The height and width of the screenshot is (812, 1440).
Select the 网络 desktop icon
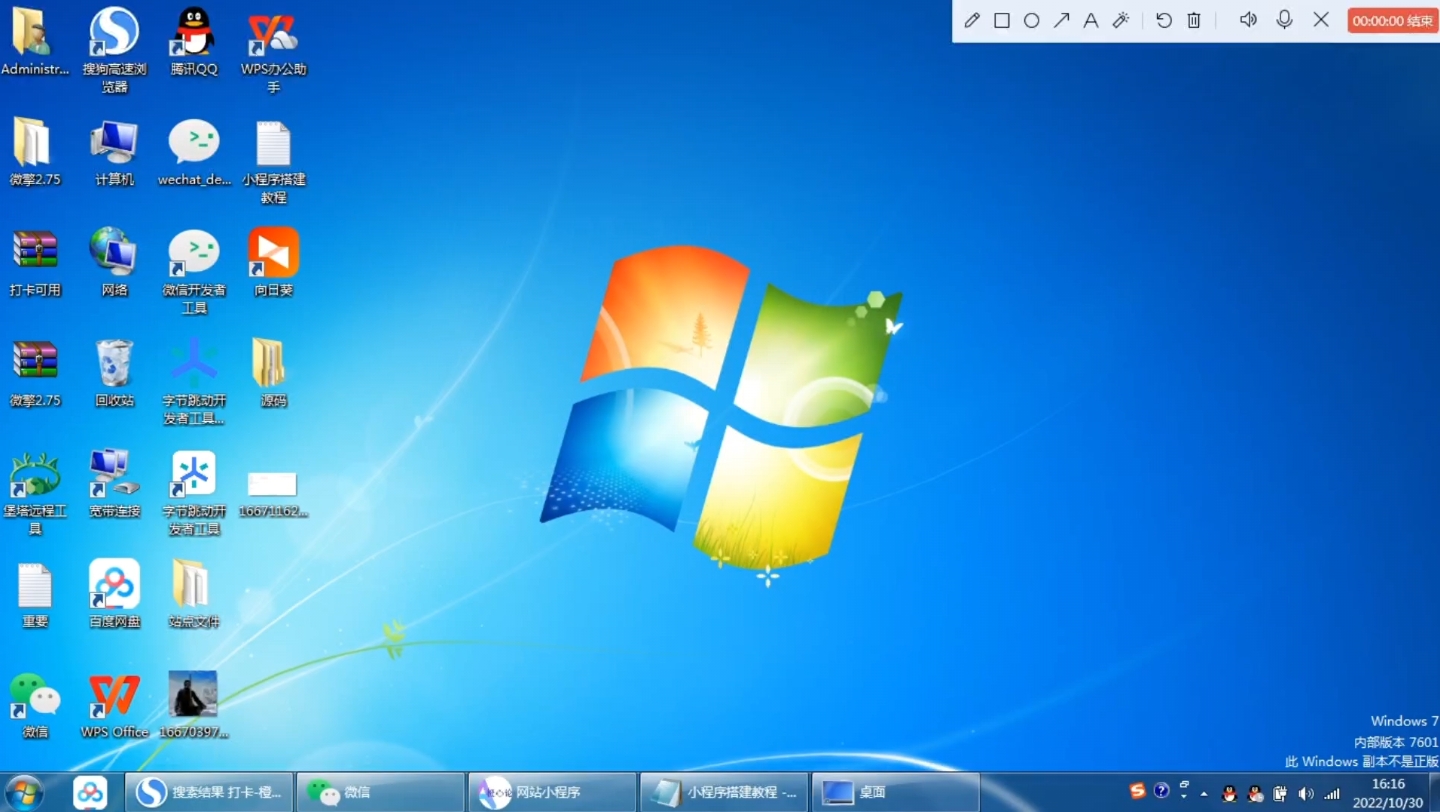point(114,263)
